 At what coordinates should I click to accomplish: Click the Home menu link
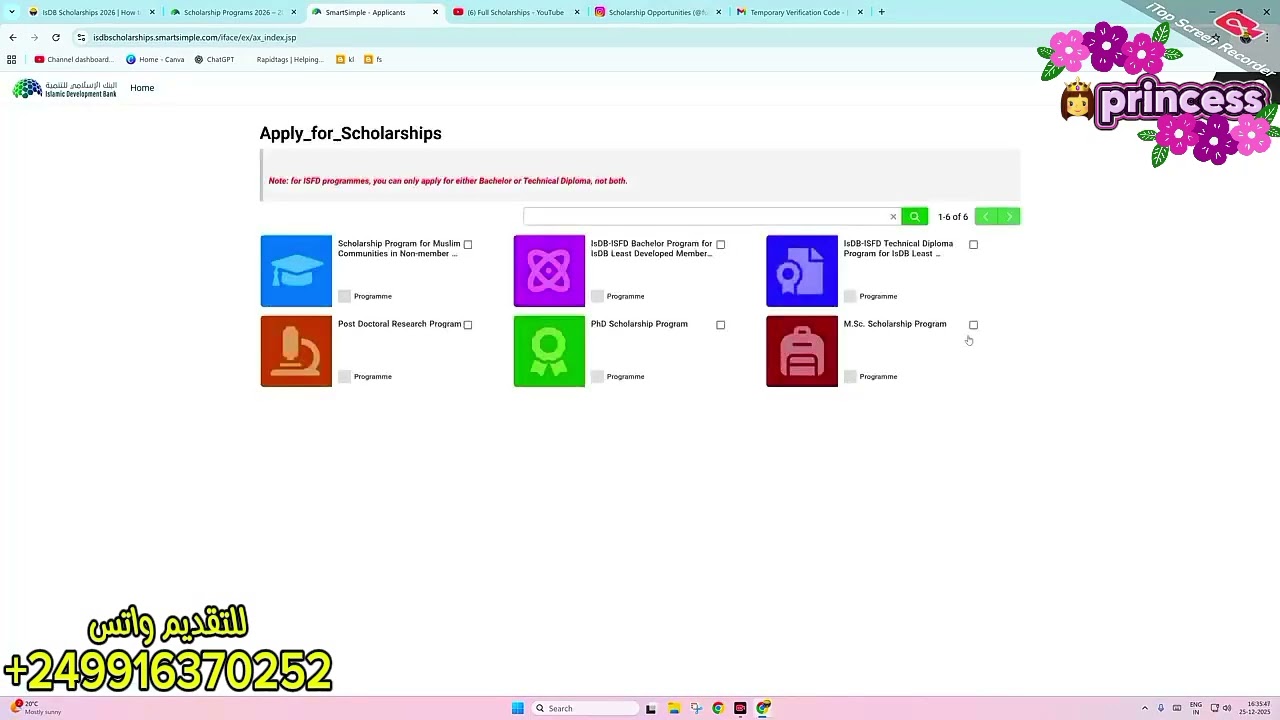142,88
